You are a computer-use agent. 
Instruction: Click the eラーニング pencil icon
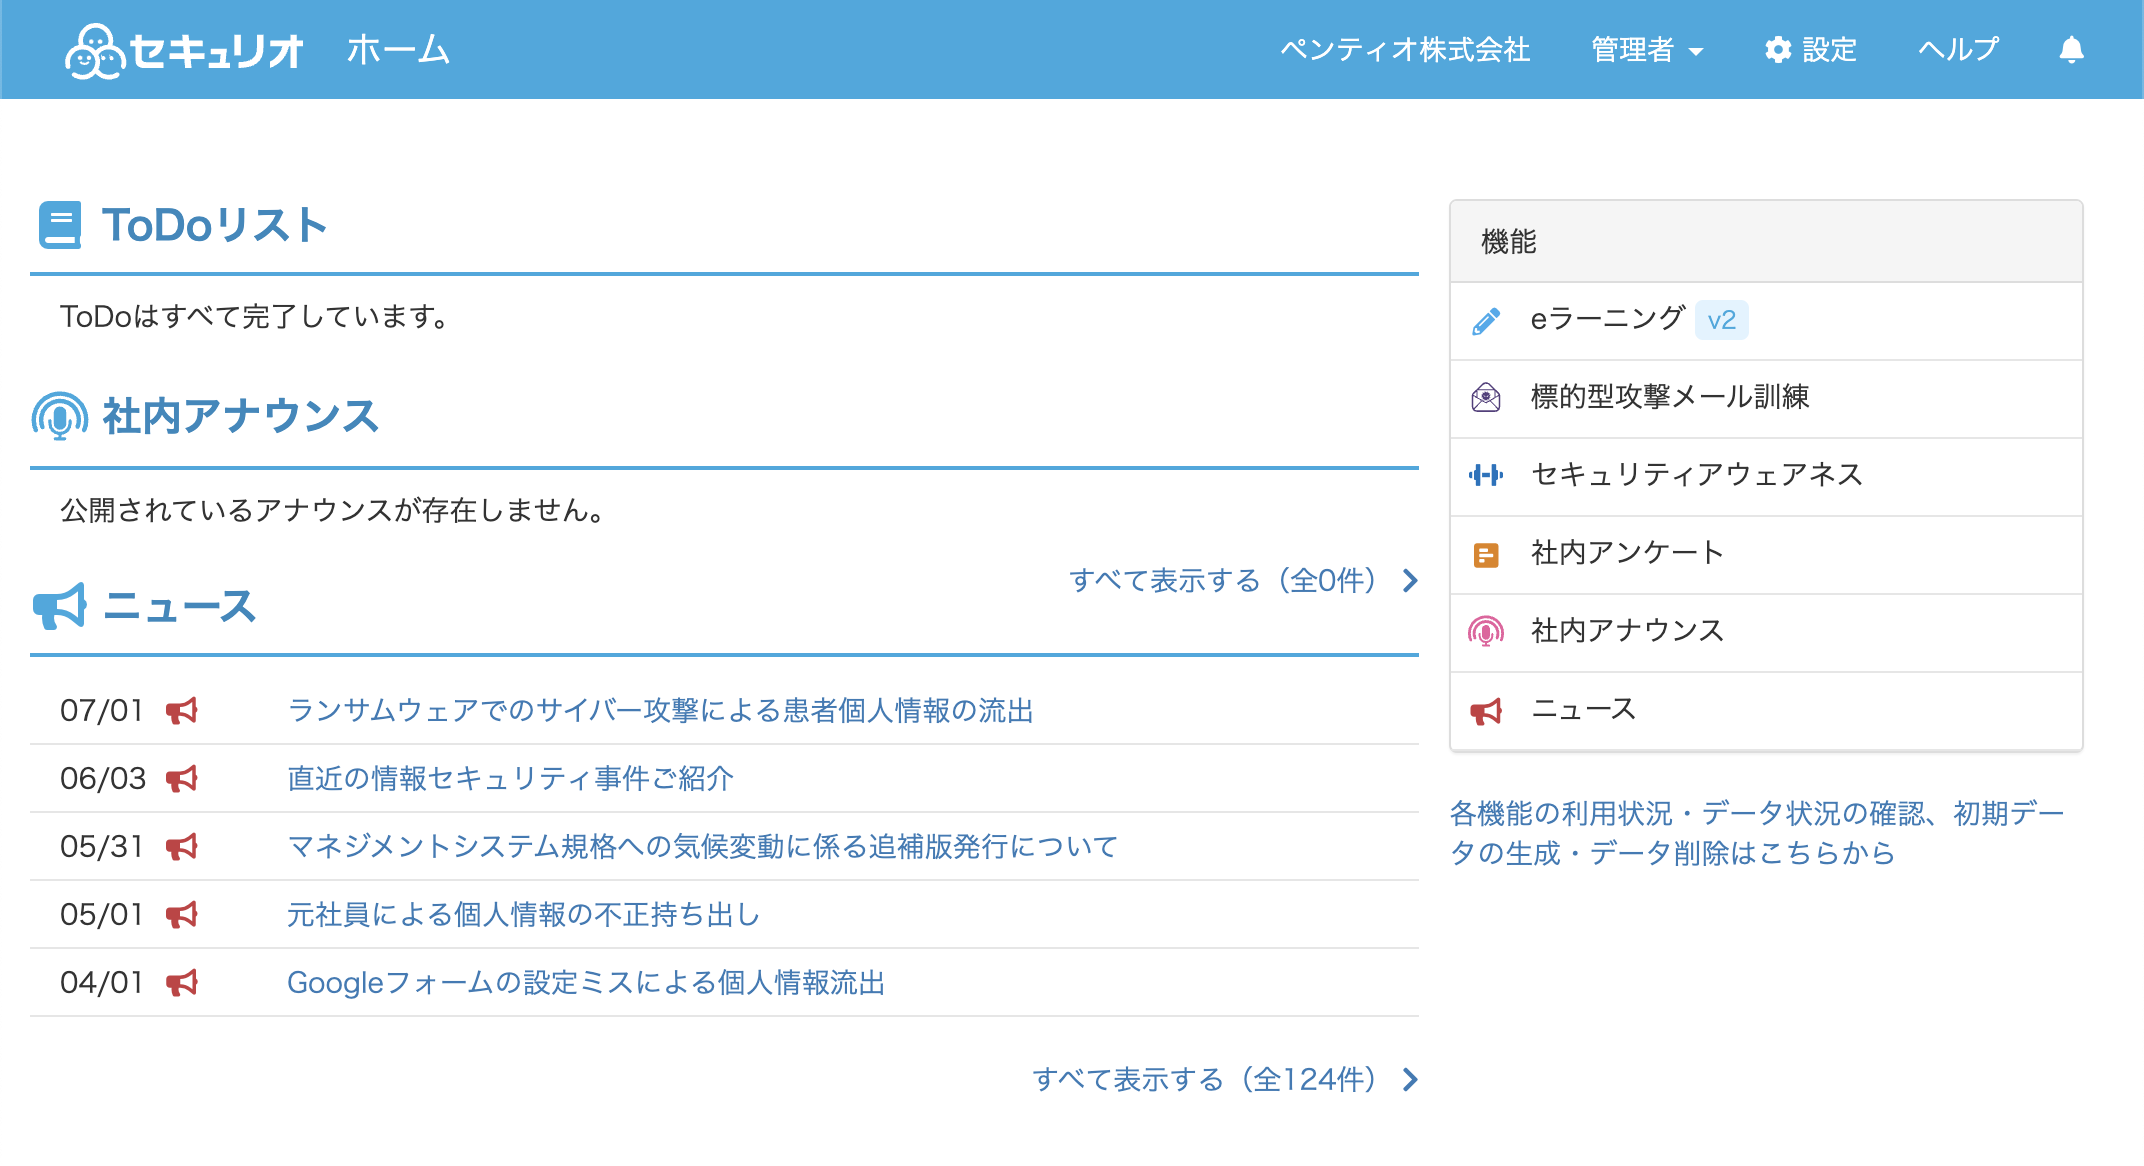pyautogui.click(x=1486, y=321)
